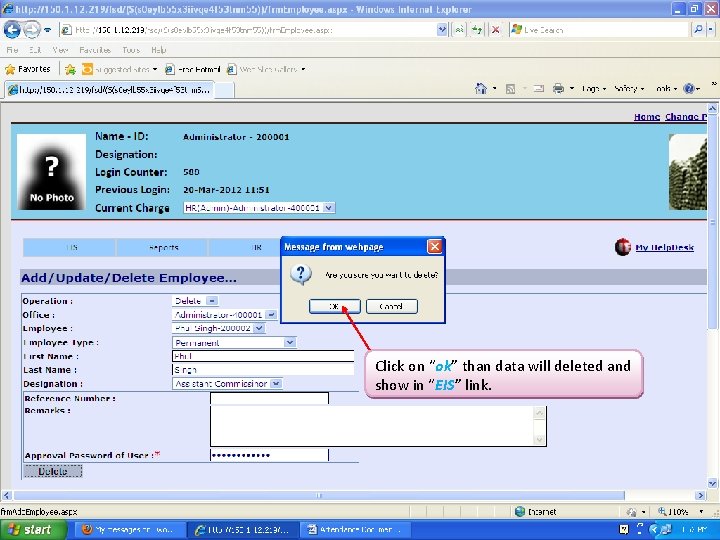Click the No Photo profile picture
Image resolution: width=720 pixels, height=540 pixels.
tap(51, 172)
